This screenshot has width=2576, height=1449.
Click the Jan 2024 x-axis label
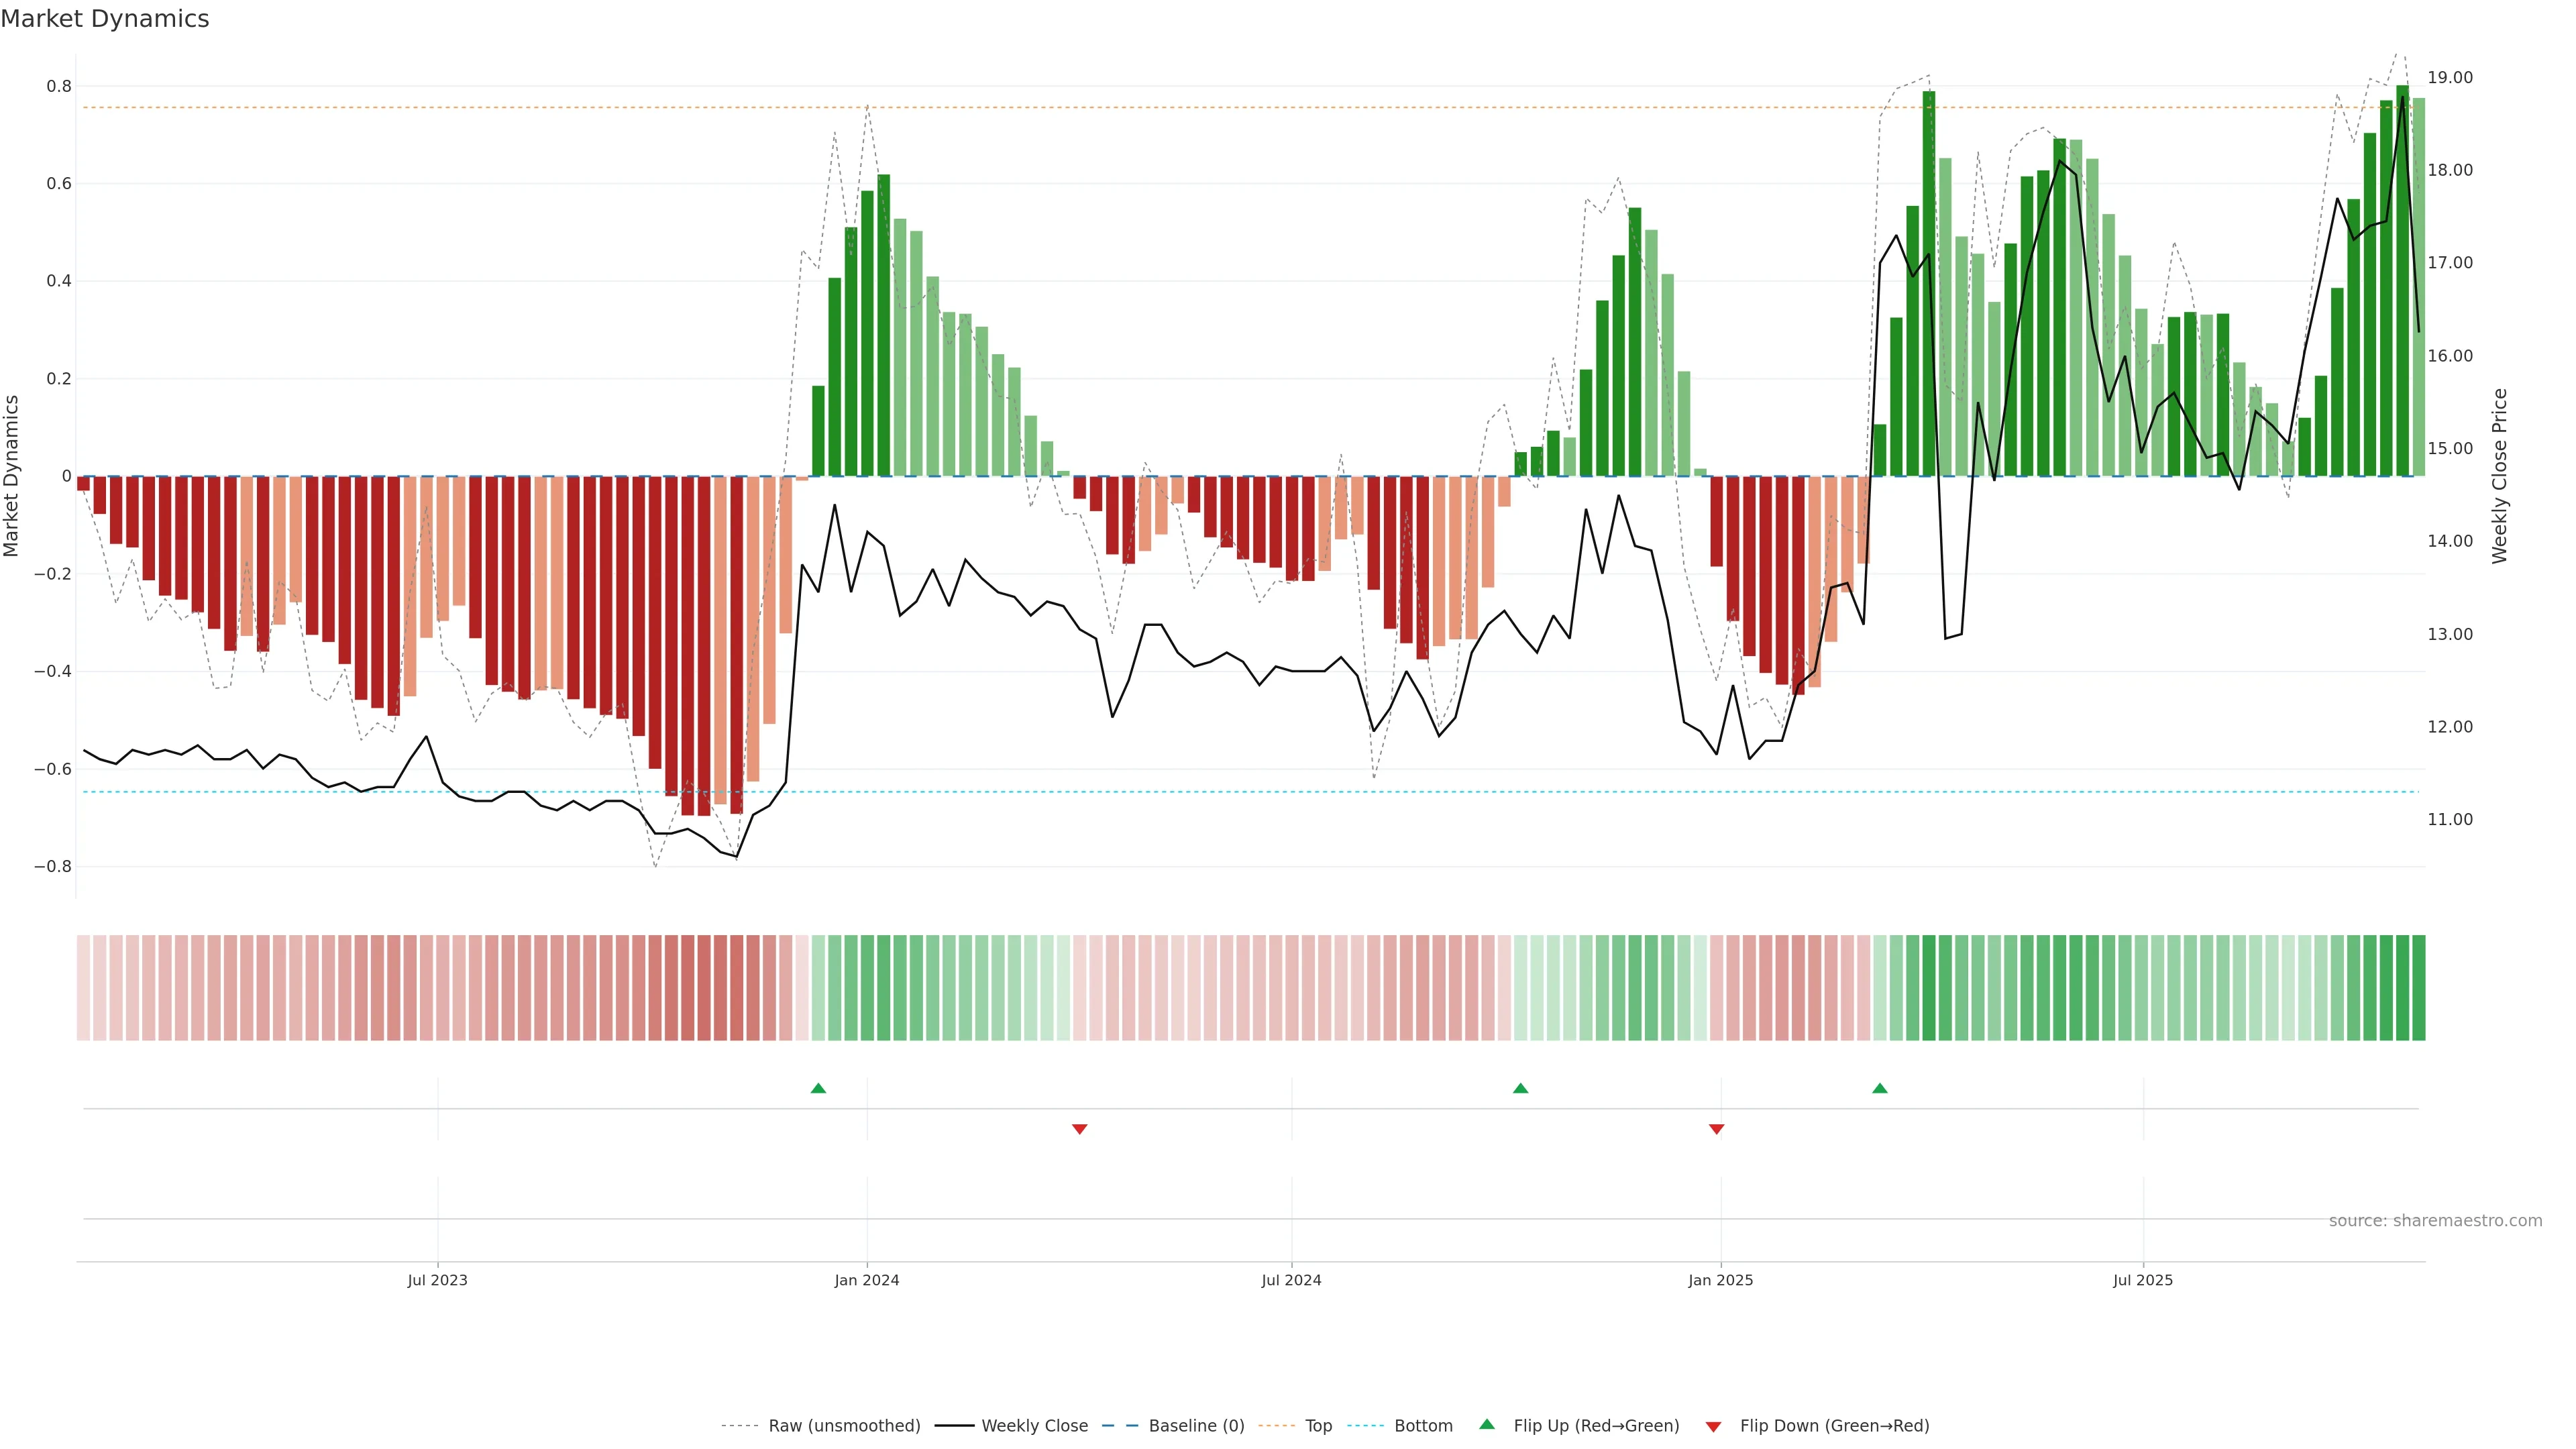pyautogui.click(x=867, y=1280)
